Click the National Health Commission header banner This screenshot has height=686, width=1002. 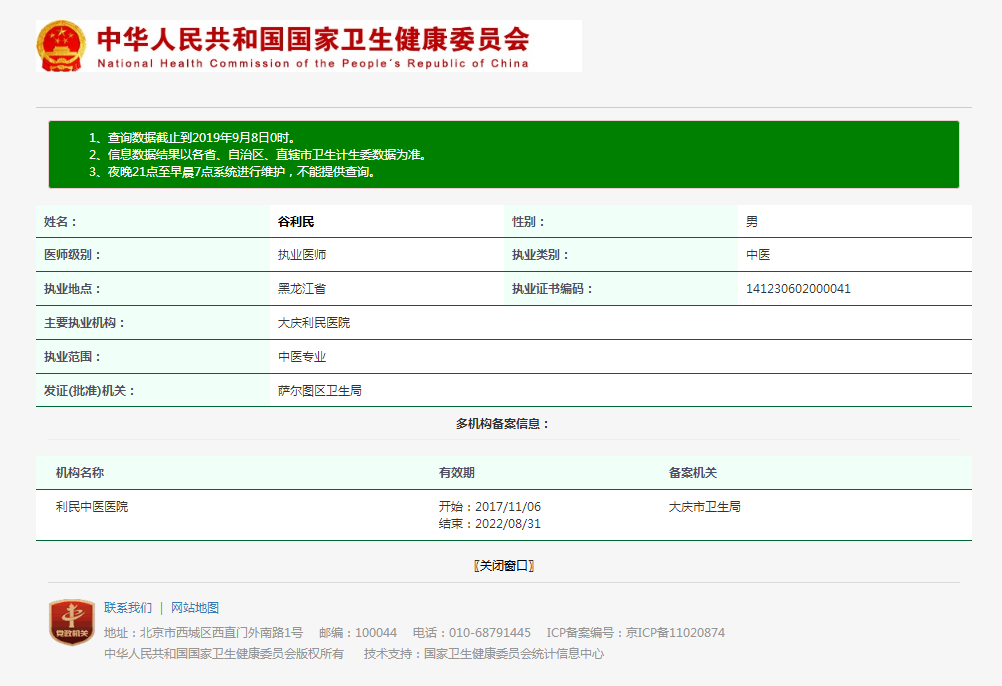point(309,46)
